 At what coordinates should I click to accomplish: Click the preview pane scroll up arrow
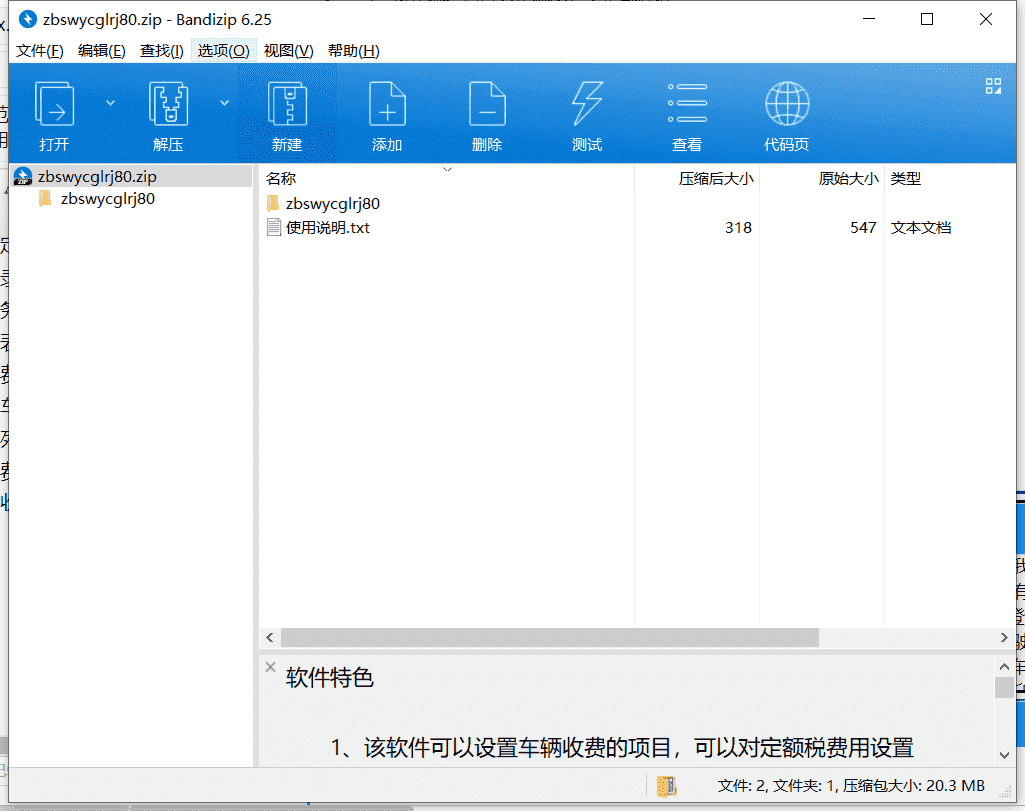tap(1004, 667)
